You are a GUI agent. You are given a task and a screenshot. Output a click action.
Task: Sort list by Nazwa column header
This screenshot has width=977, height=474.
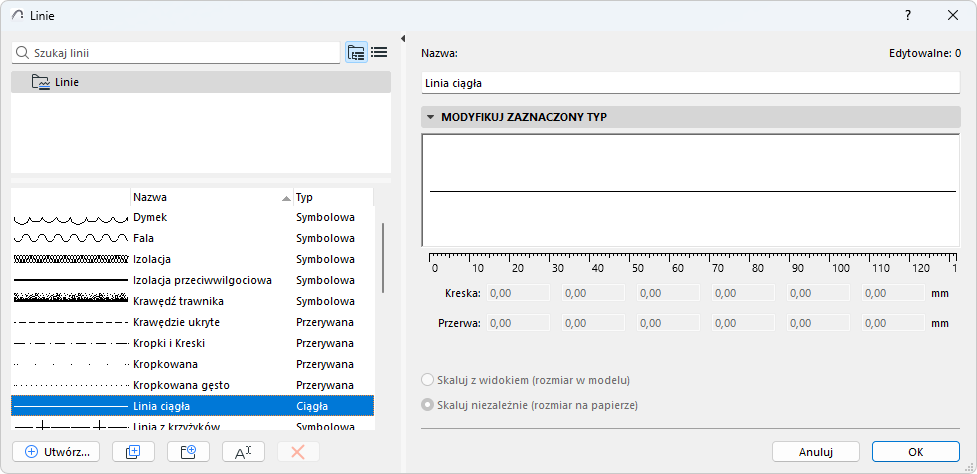[x=211, y=197]
